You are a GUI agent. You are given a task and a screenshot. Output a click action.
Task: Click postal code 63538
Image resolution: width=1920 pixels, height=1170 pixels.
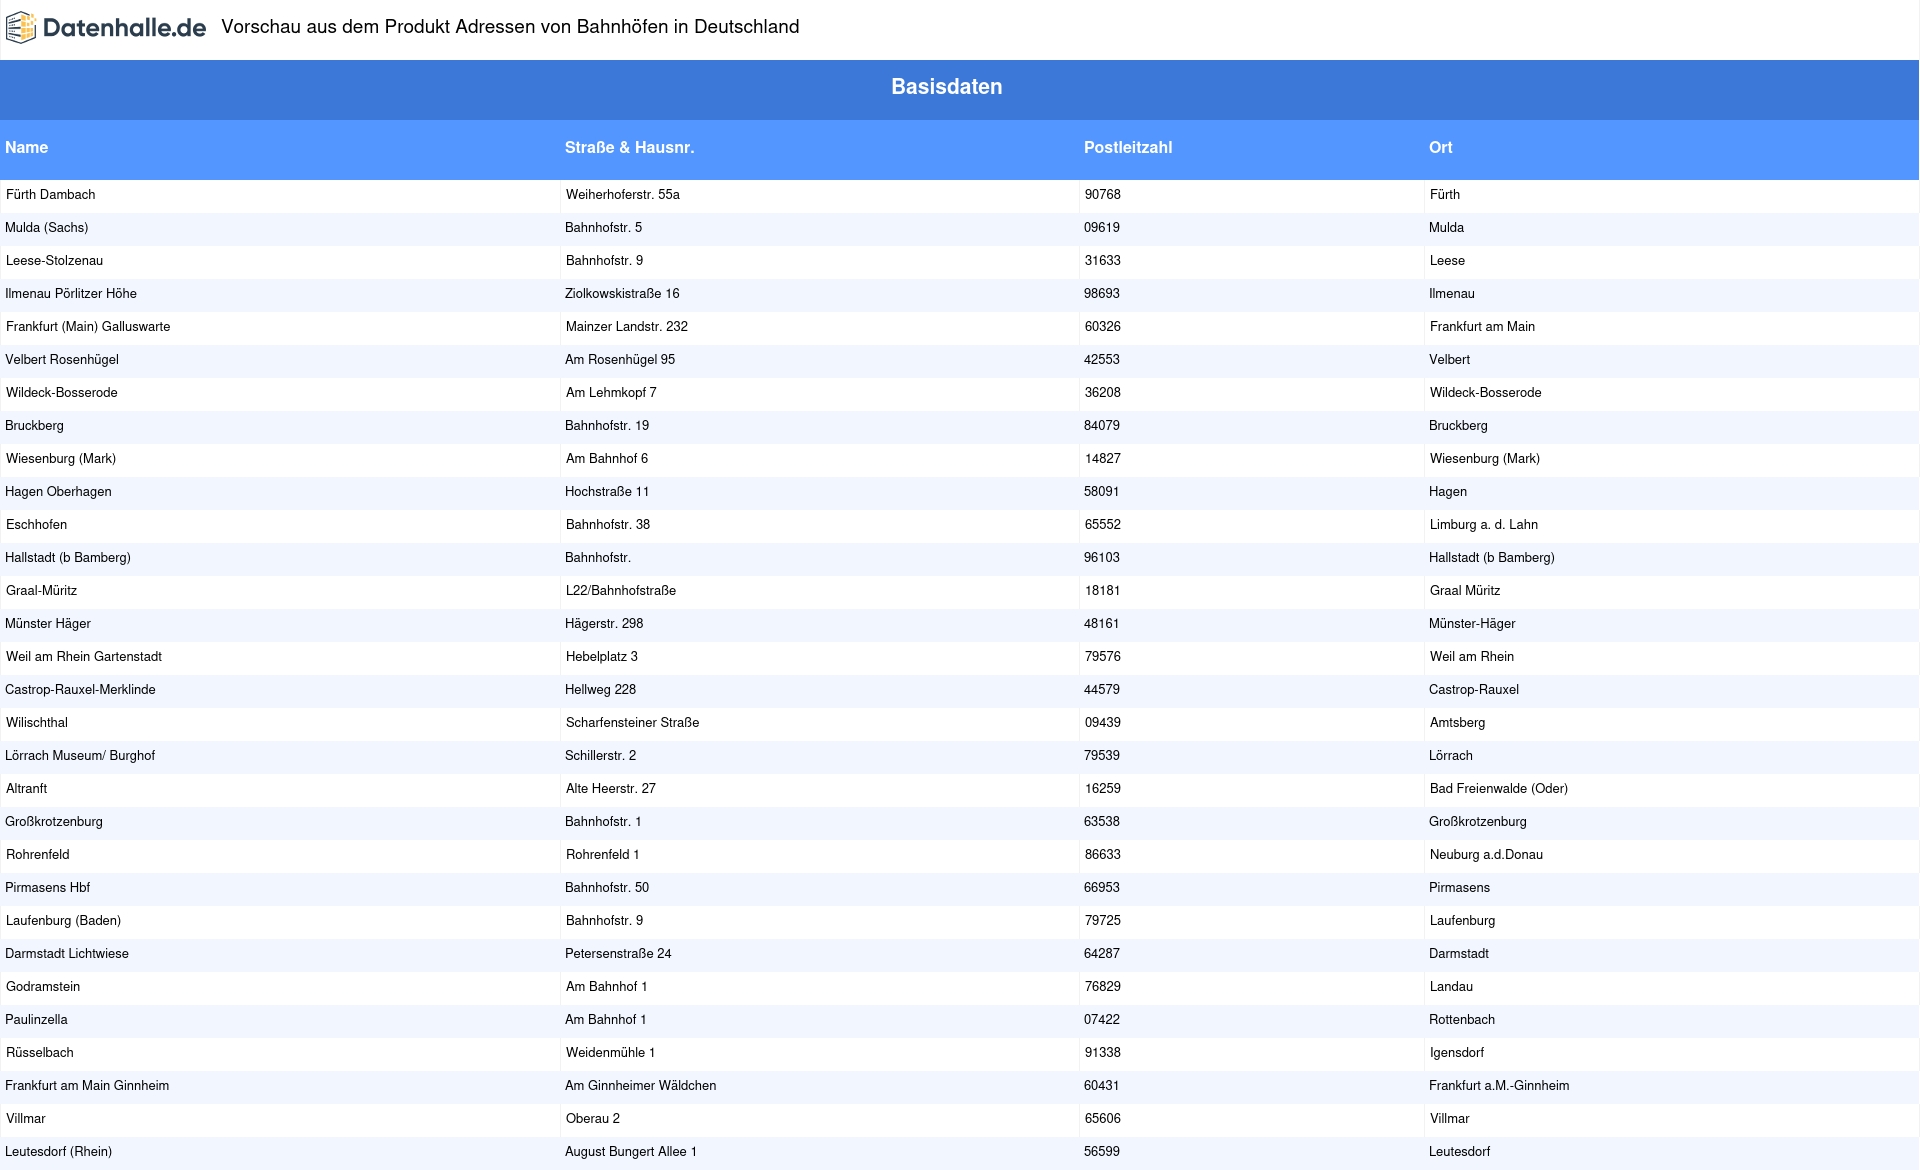1102,822
